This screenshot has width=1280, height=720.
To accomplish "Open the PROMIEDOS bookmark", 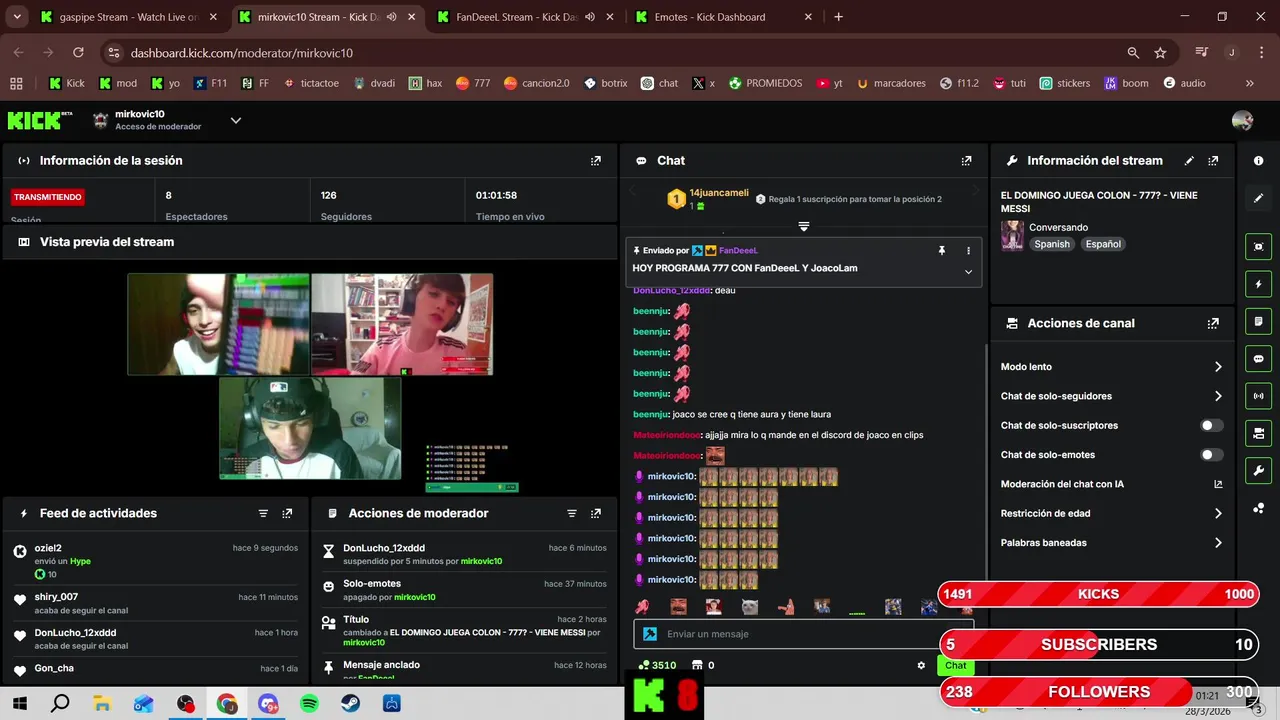I will 765,84.
